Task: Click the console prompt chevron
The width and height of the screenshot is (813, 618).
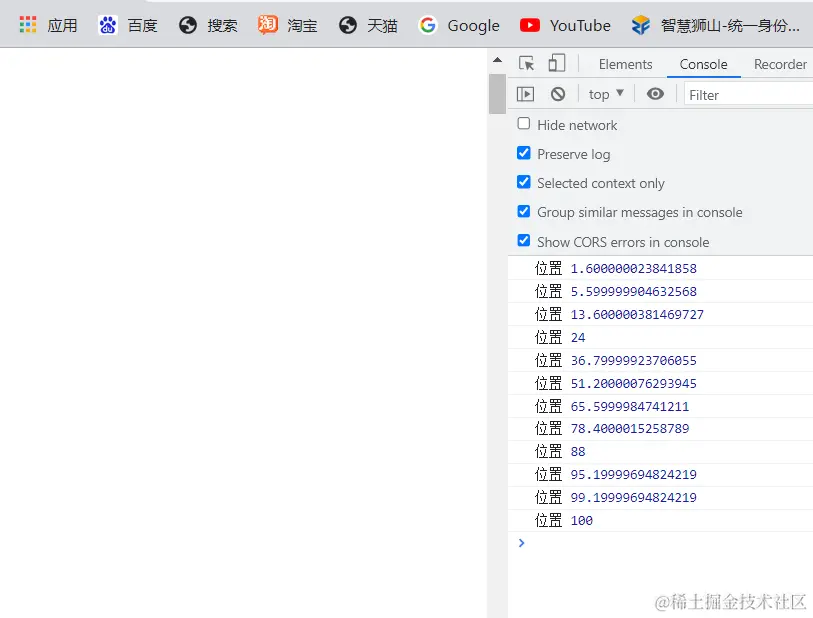Action: (x=522, y=543)
